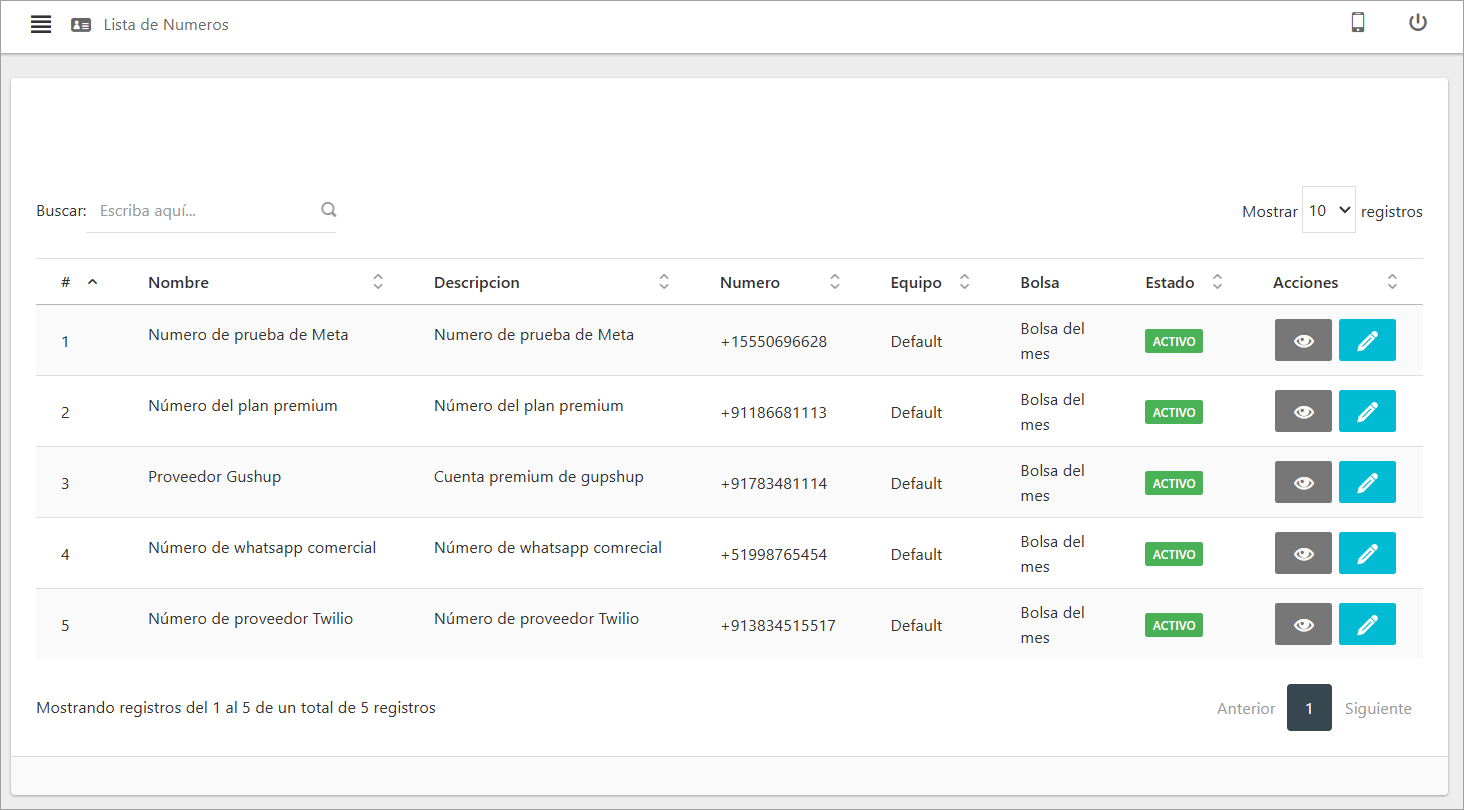Open the Mostrar registros dropdown
1464x810 pixels.
(x=1329, y=210)
